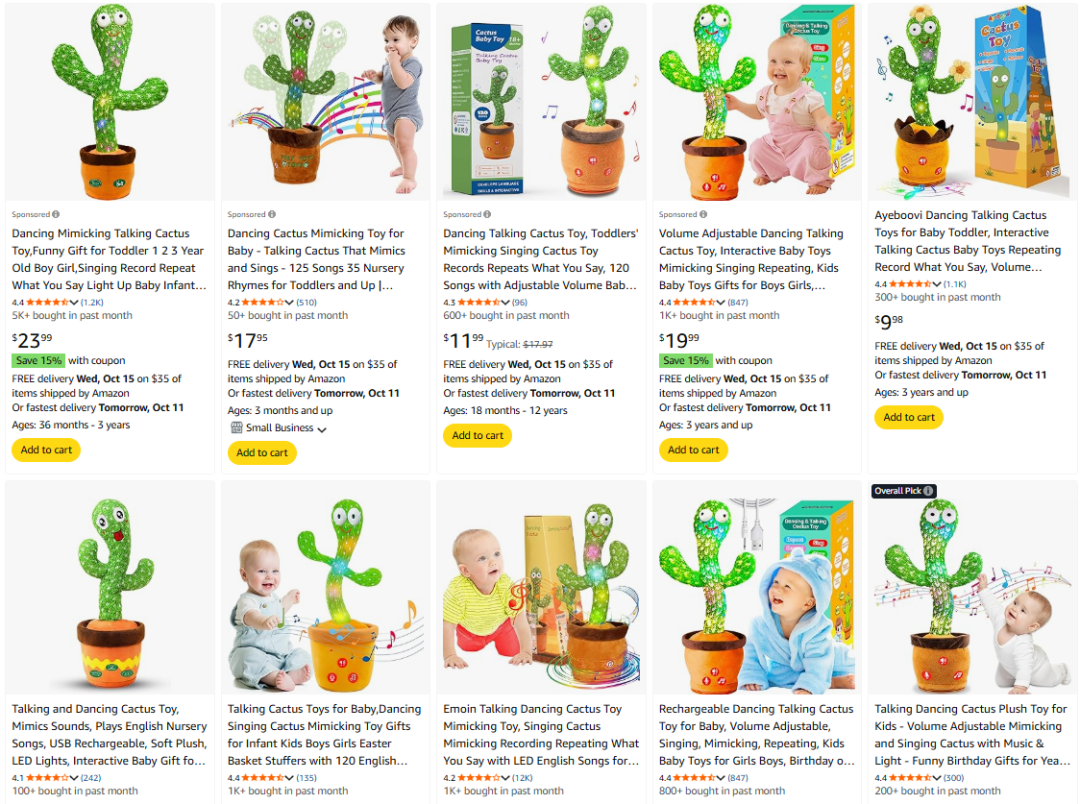Click the Small Business badge icon

click(x=236, y=428)
